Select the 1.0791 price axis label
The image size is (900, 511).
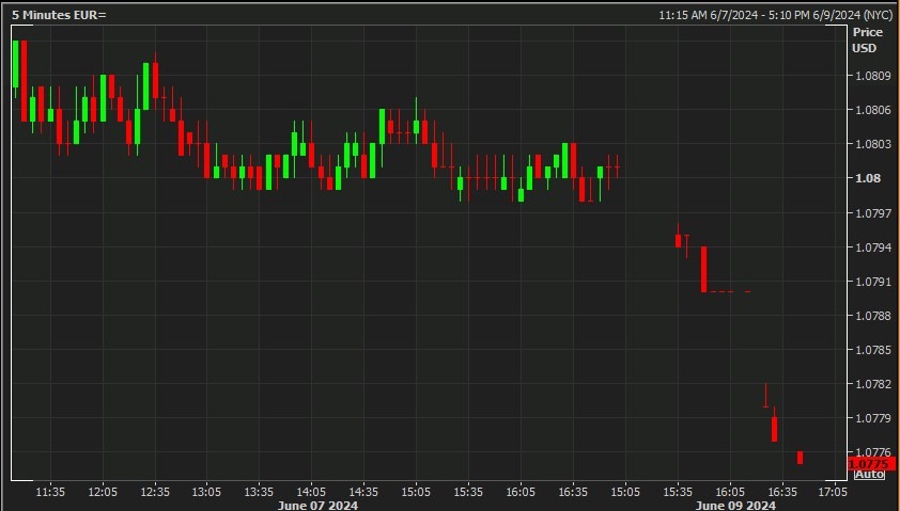[x=872, y=282]
